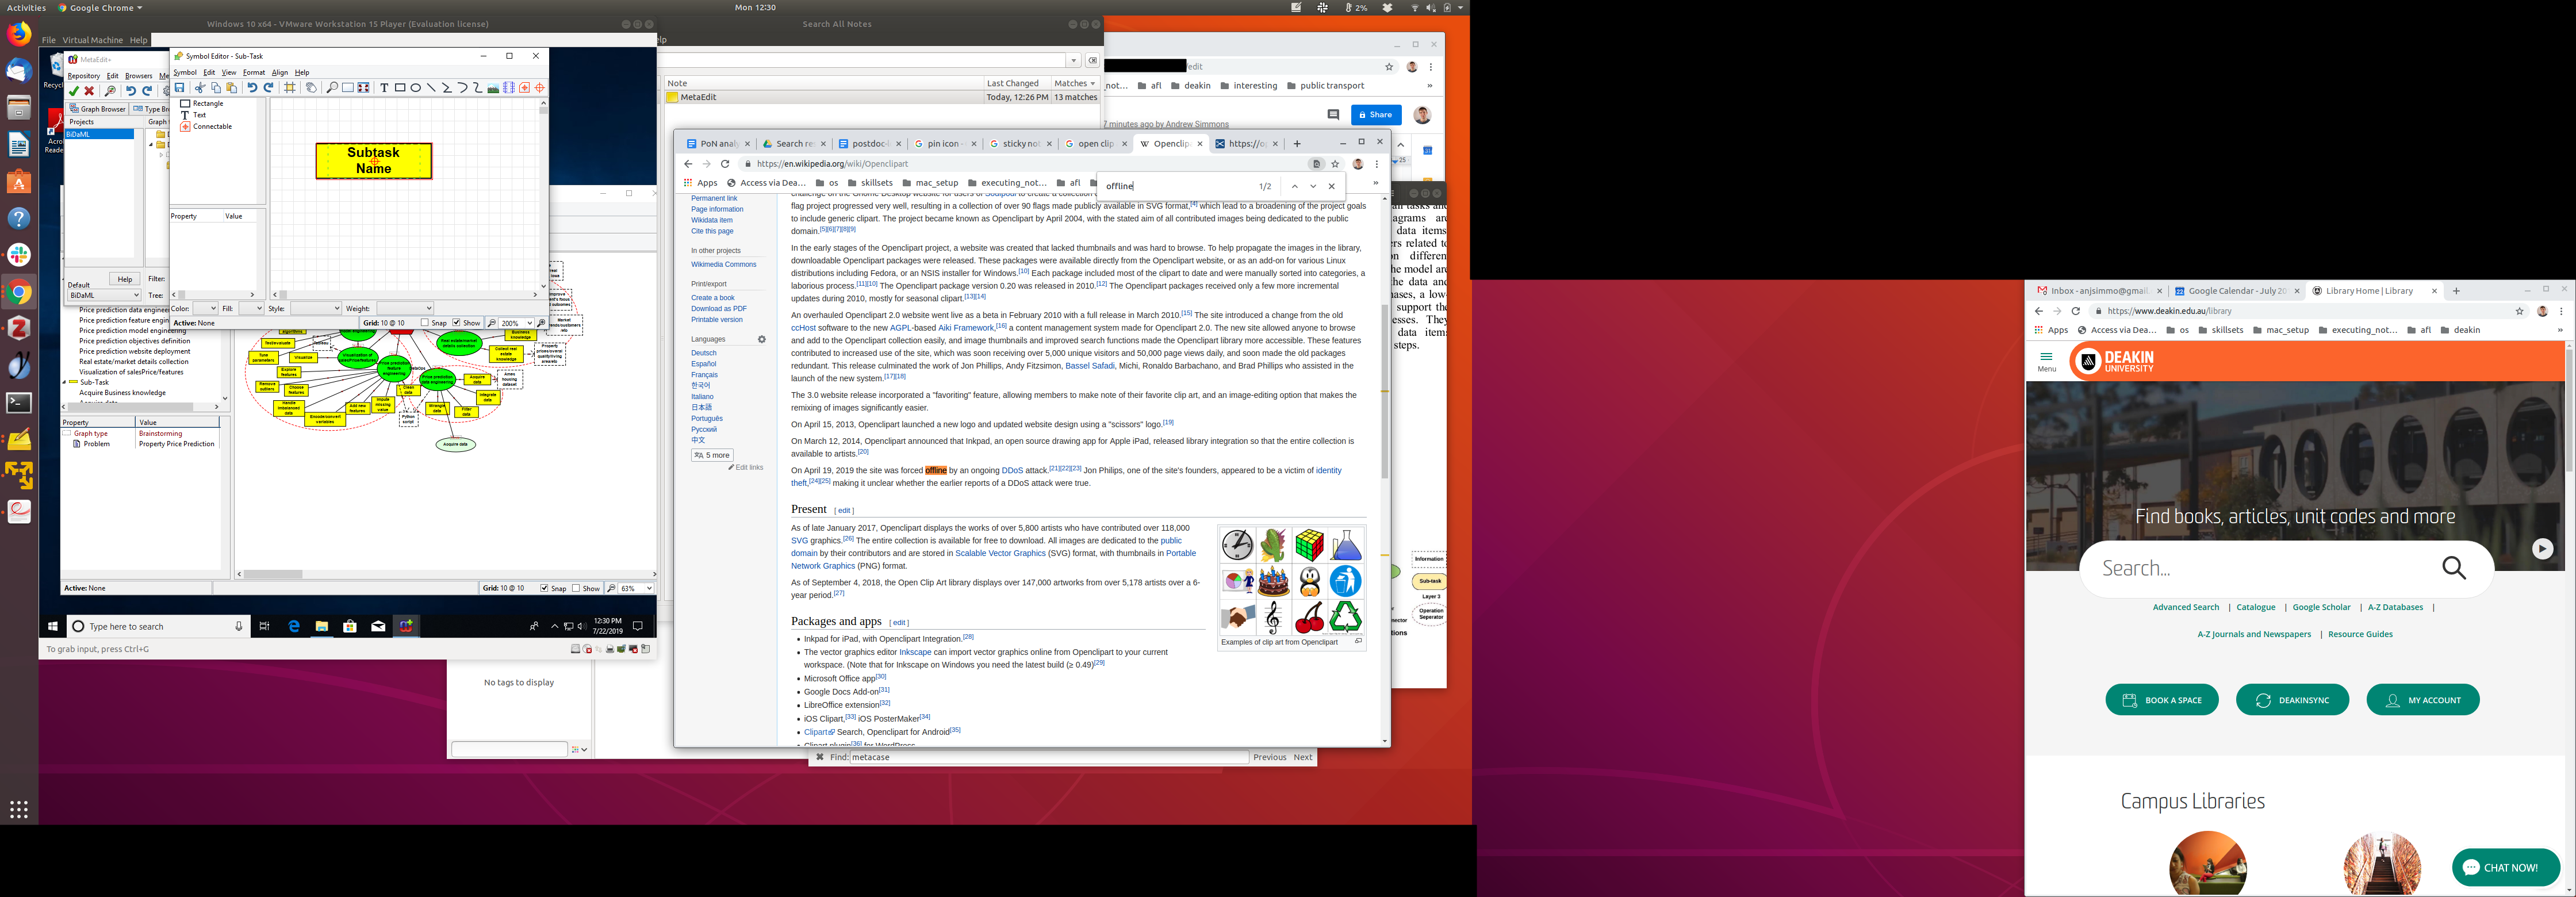Image resolution: width=2576 pixels, height=897 pixels.
Task: Toggle the grid icon in Symbol Editor toolbar
Action: [x=290, y=88]
